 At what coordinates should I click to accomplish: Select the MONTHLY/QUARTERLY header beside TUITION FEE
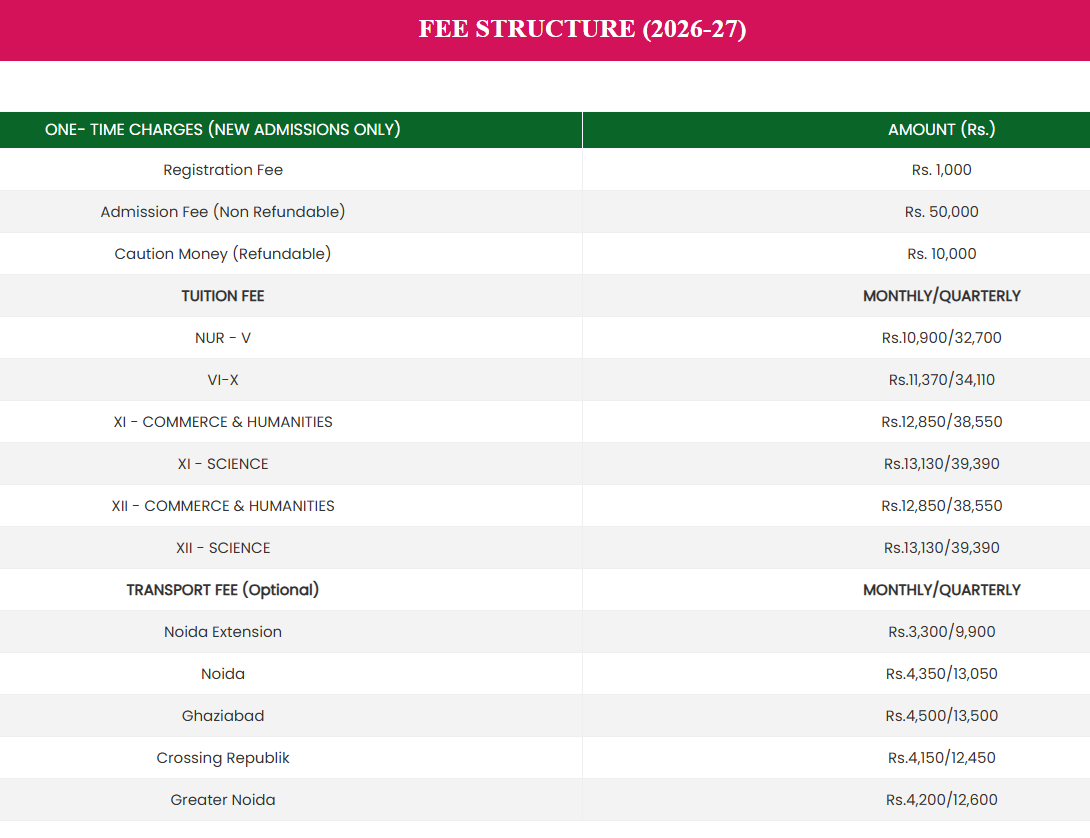pos(941,296)
